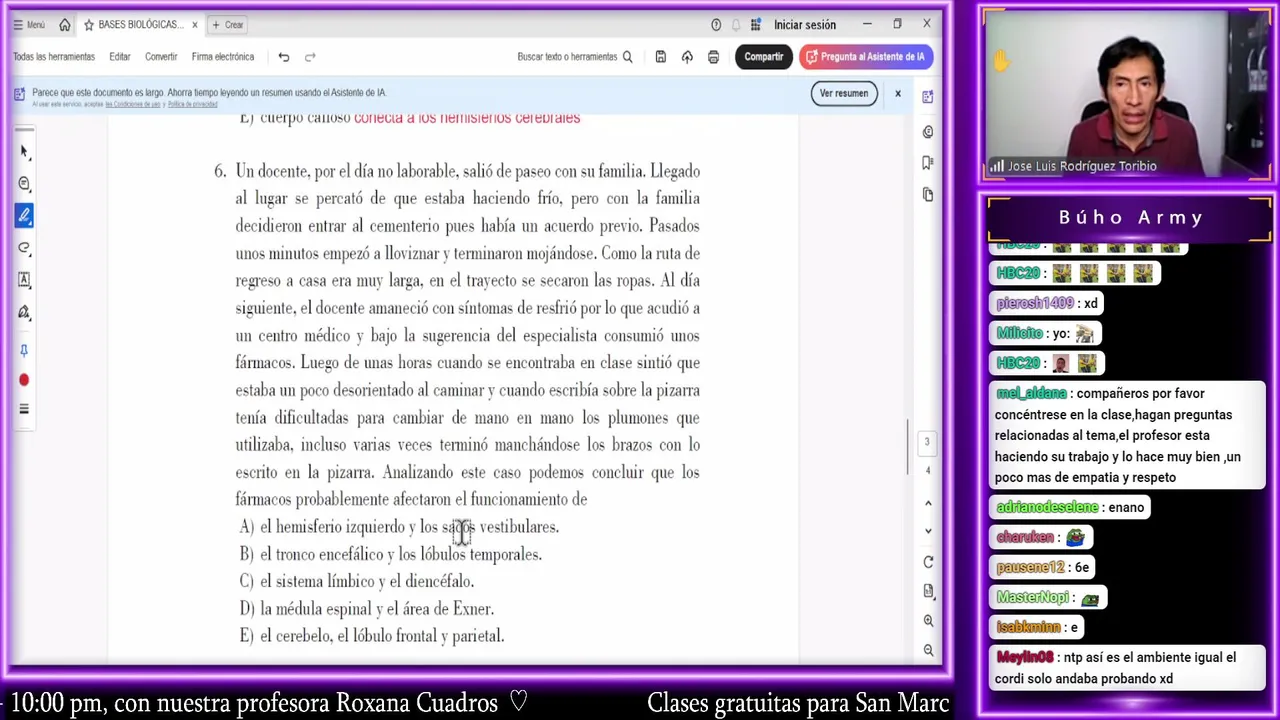Go to the Acrobat home screen icon
This screenshot has width=1280, height=720.
pyautogui.click(x=65, y=25)
